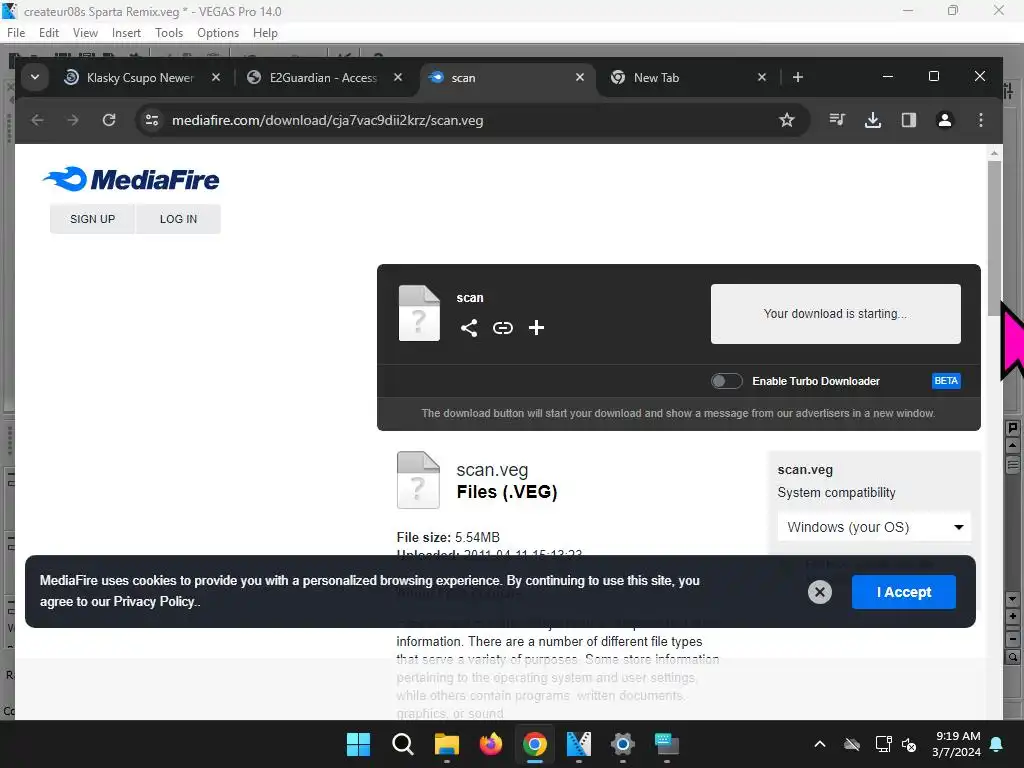The height and width of the screenshot is (768, 1024).
Task: Click the address bar URL
Action: point(327,120)
